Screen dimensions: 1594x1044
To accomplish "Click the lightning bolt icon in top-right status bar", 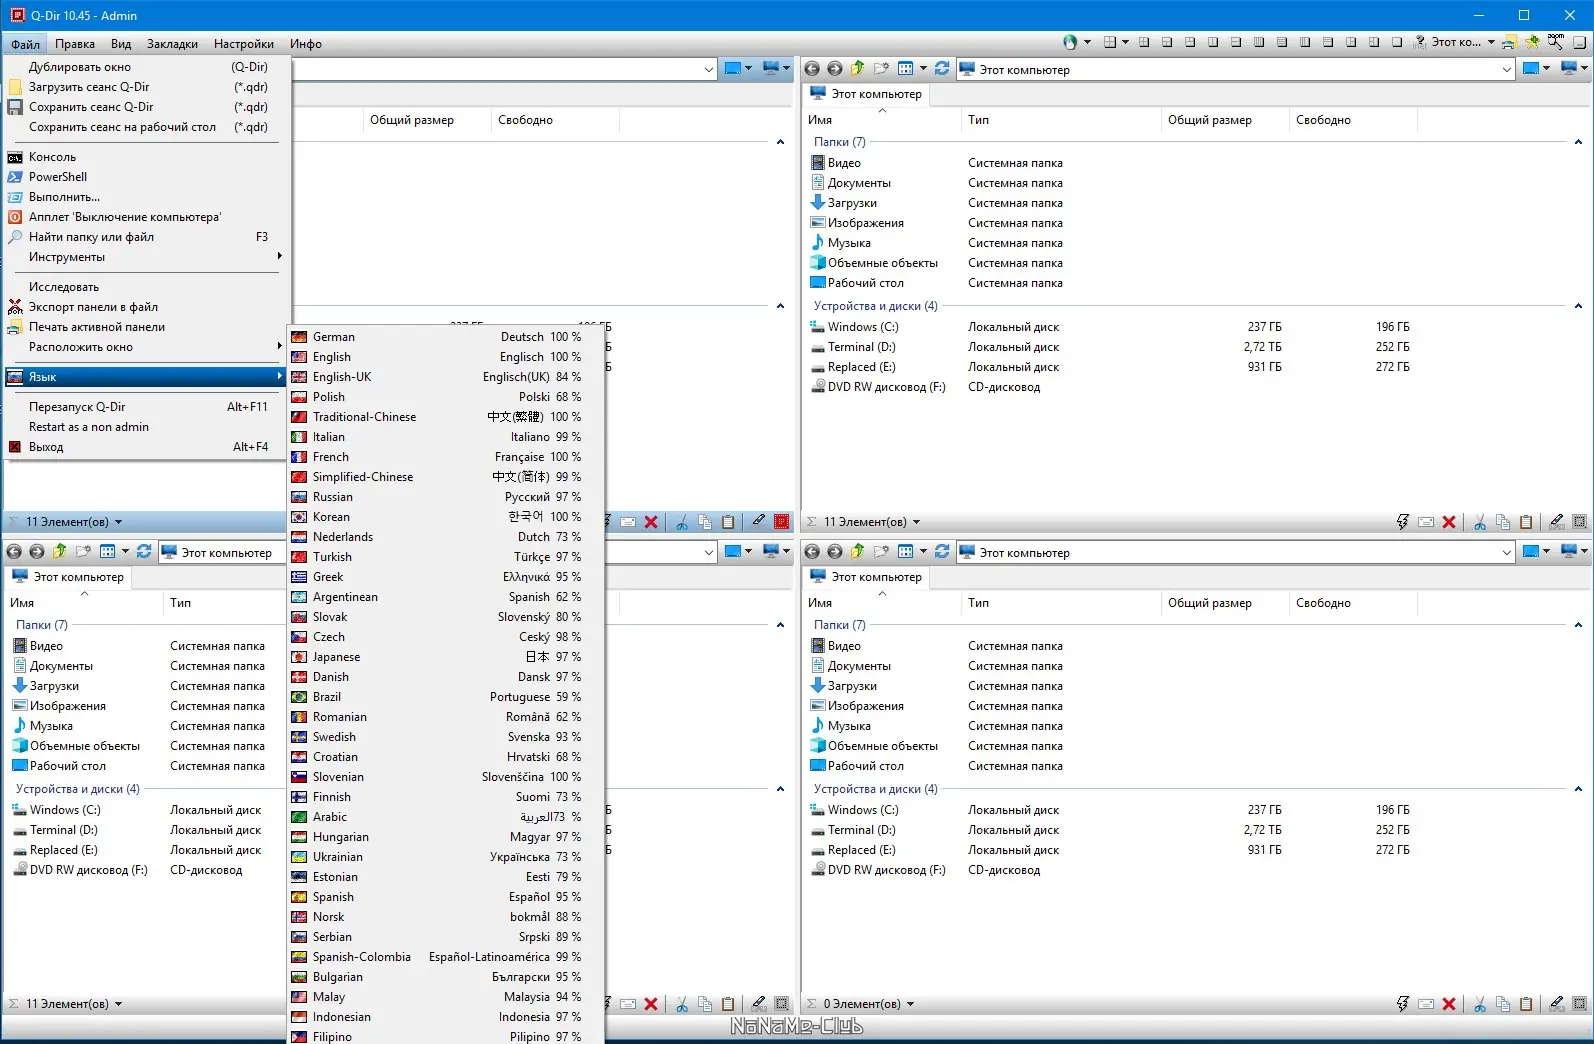I will tap(1403, 522).
